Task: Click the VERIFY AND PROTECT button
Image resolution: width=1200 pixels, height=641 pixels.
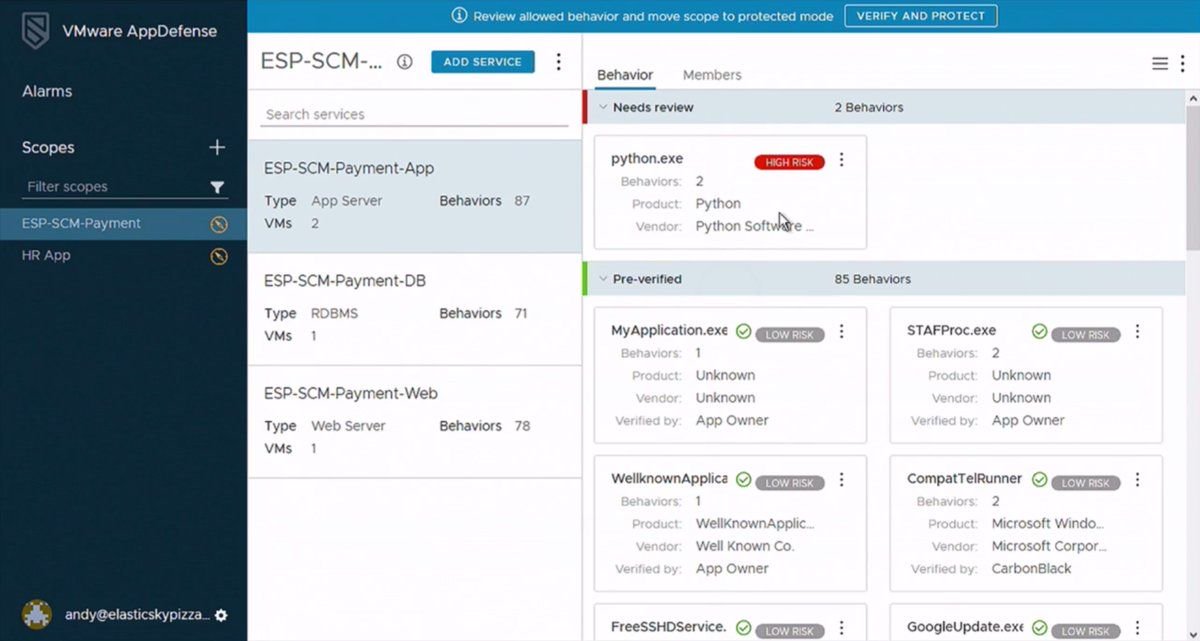Action: tap(921, 16)
